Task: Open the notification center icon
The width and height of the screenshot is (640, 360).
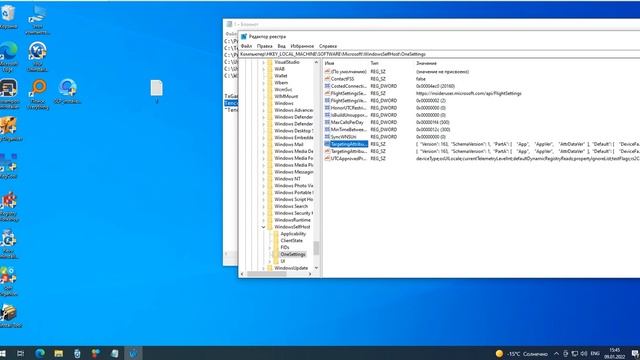Action: click(x=635, y=353)
